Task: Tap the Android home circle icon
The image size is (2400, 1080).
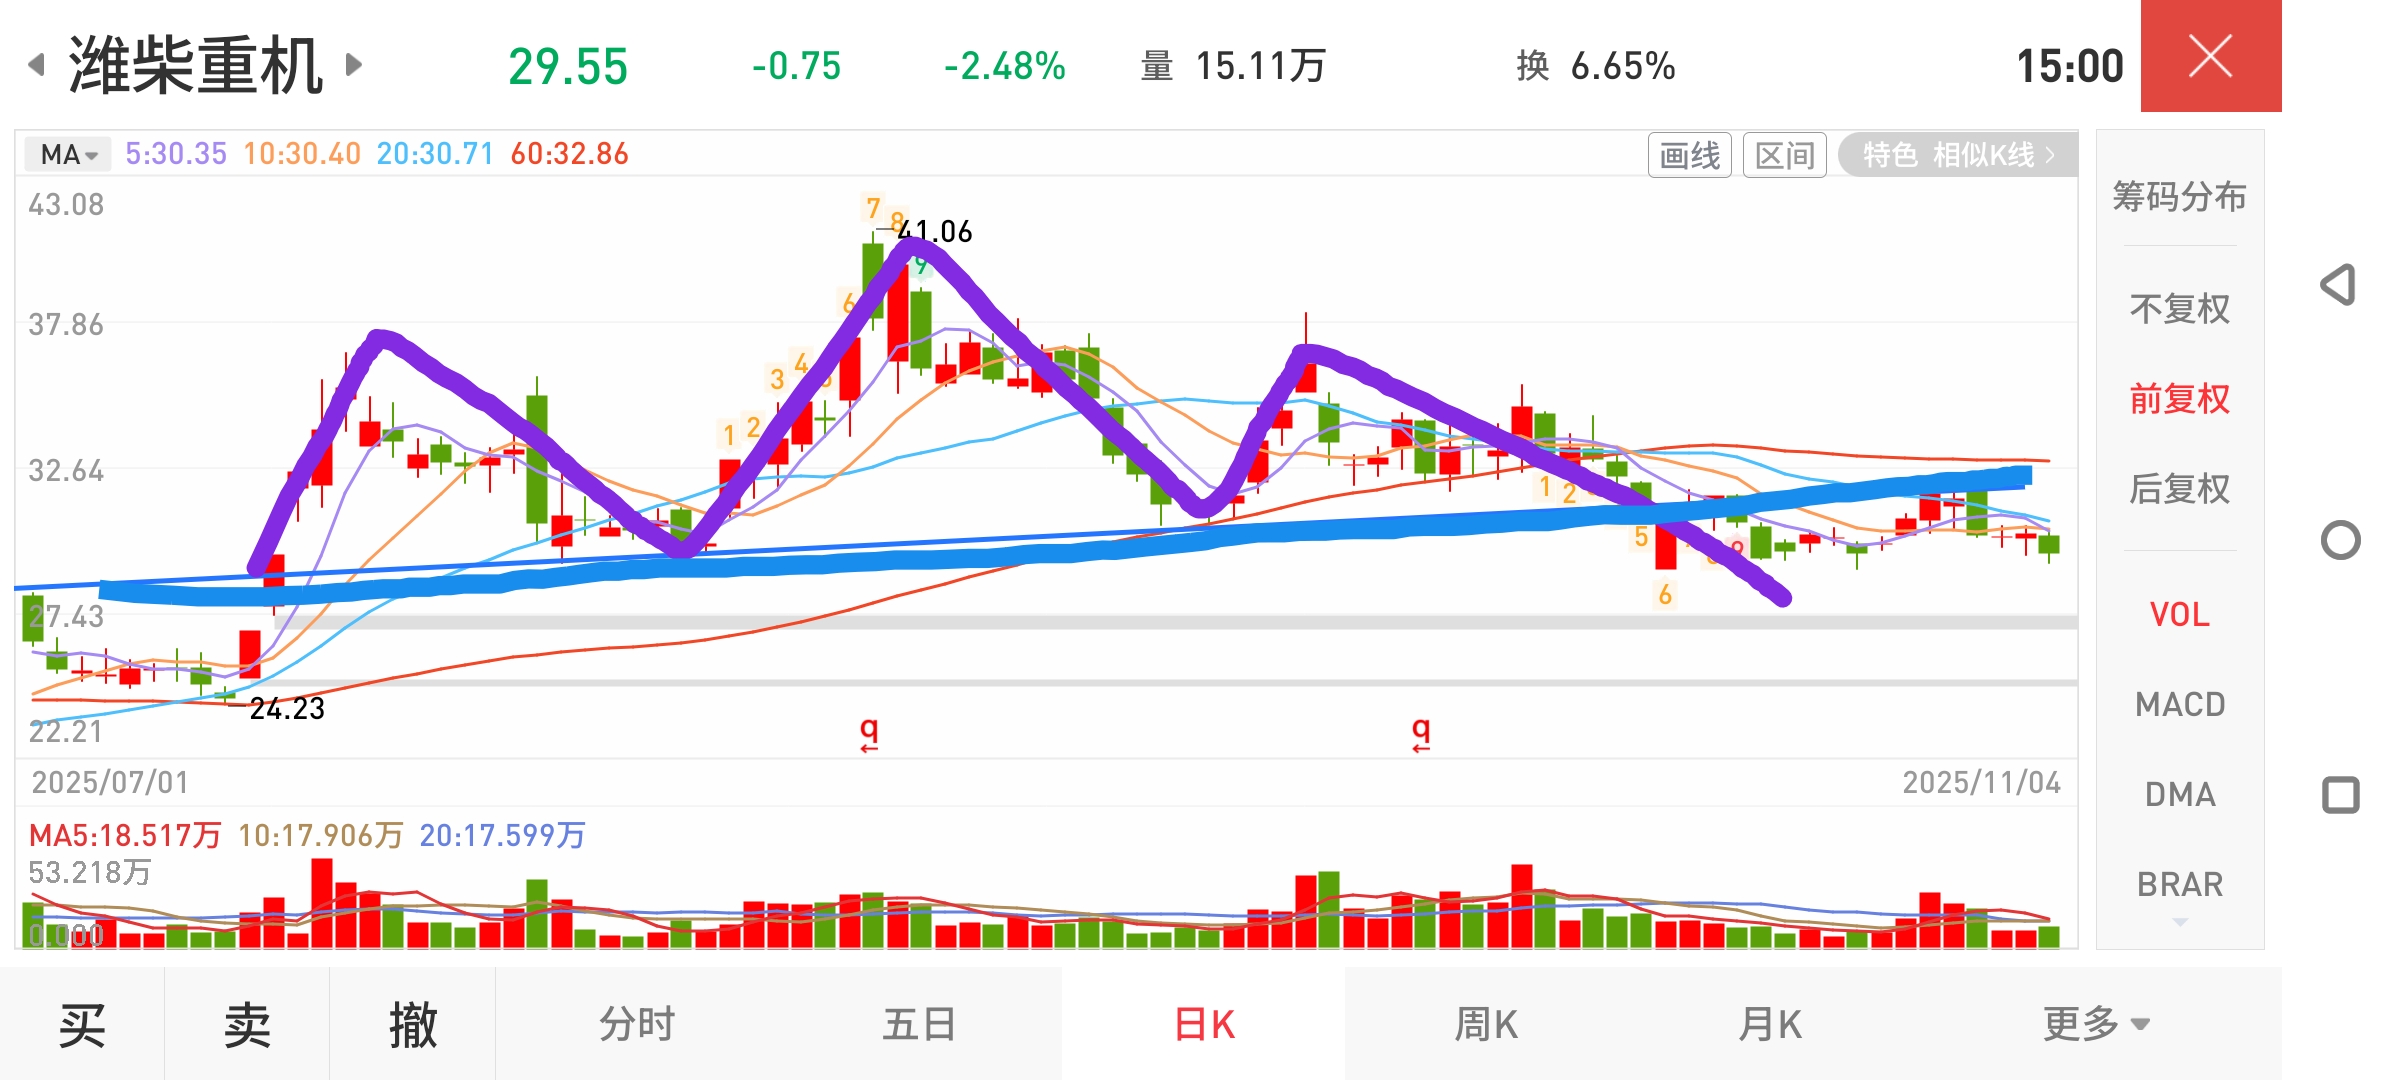Action: [2340, 540]
